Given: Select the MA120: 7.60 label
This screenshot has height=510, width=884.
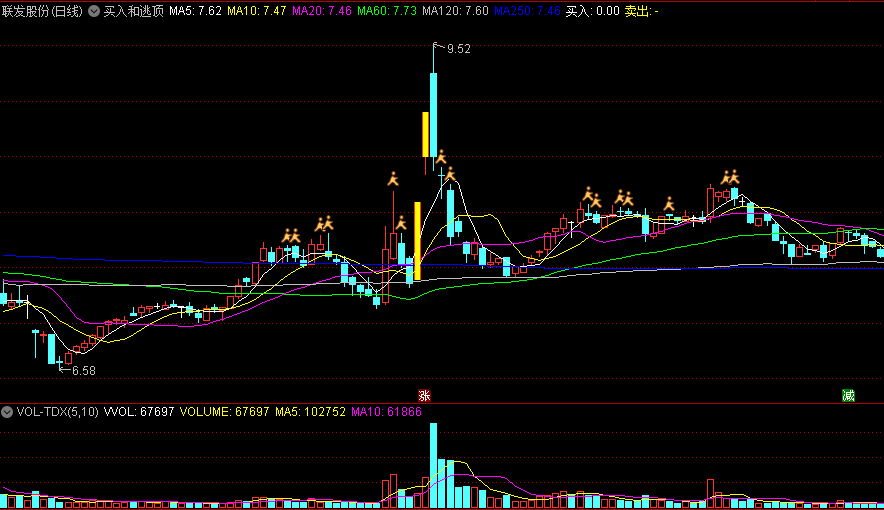Looking at the screenshot, I should pyautogui.click(x=455, y=11).
